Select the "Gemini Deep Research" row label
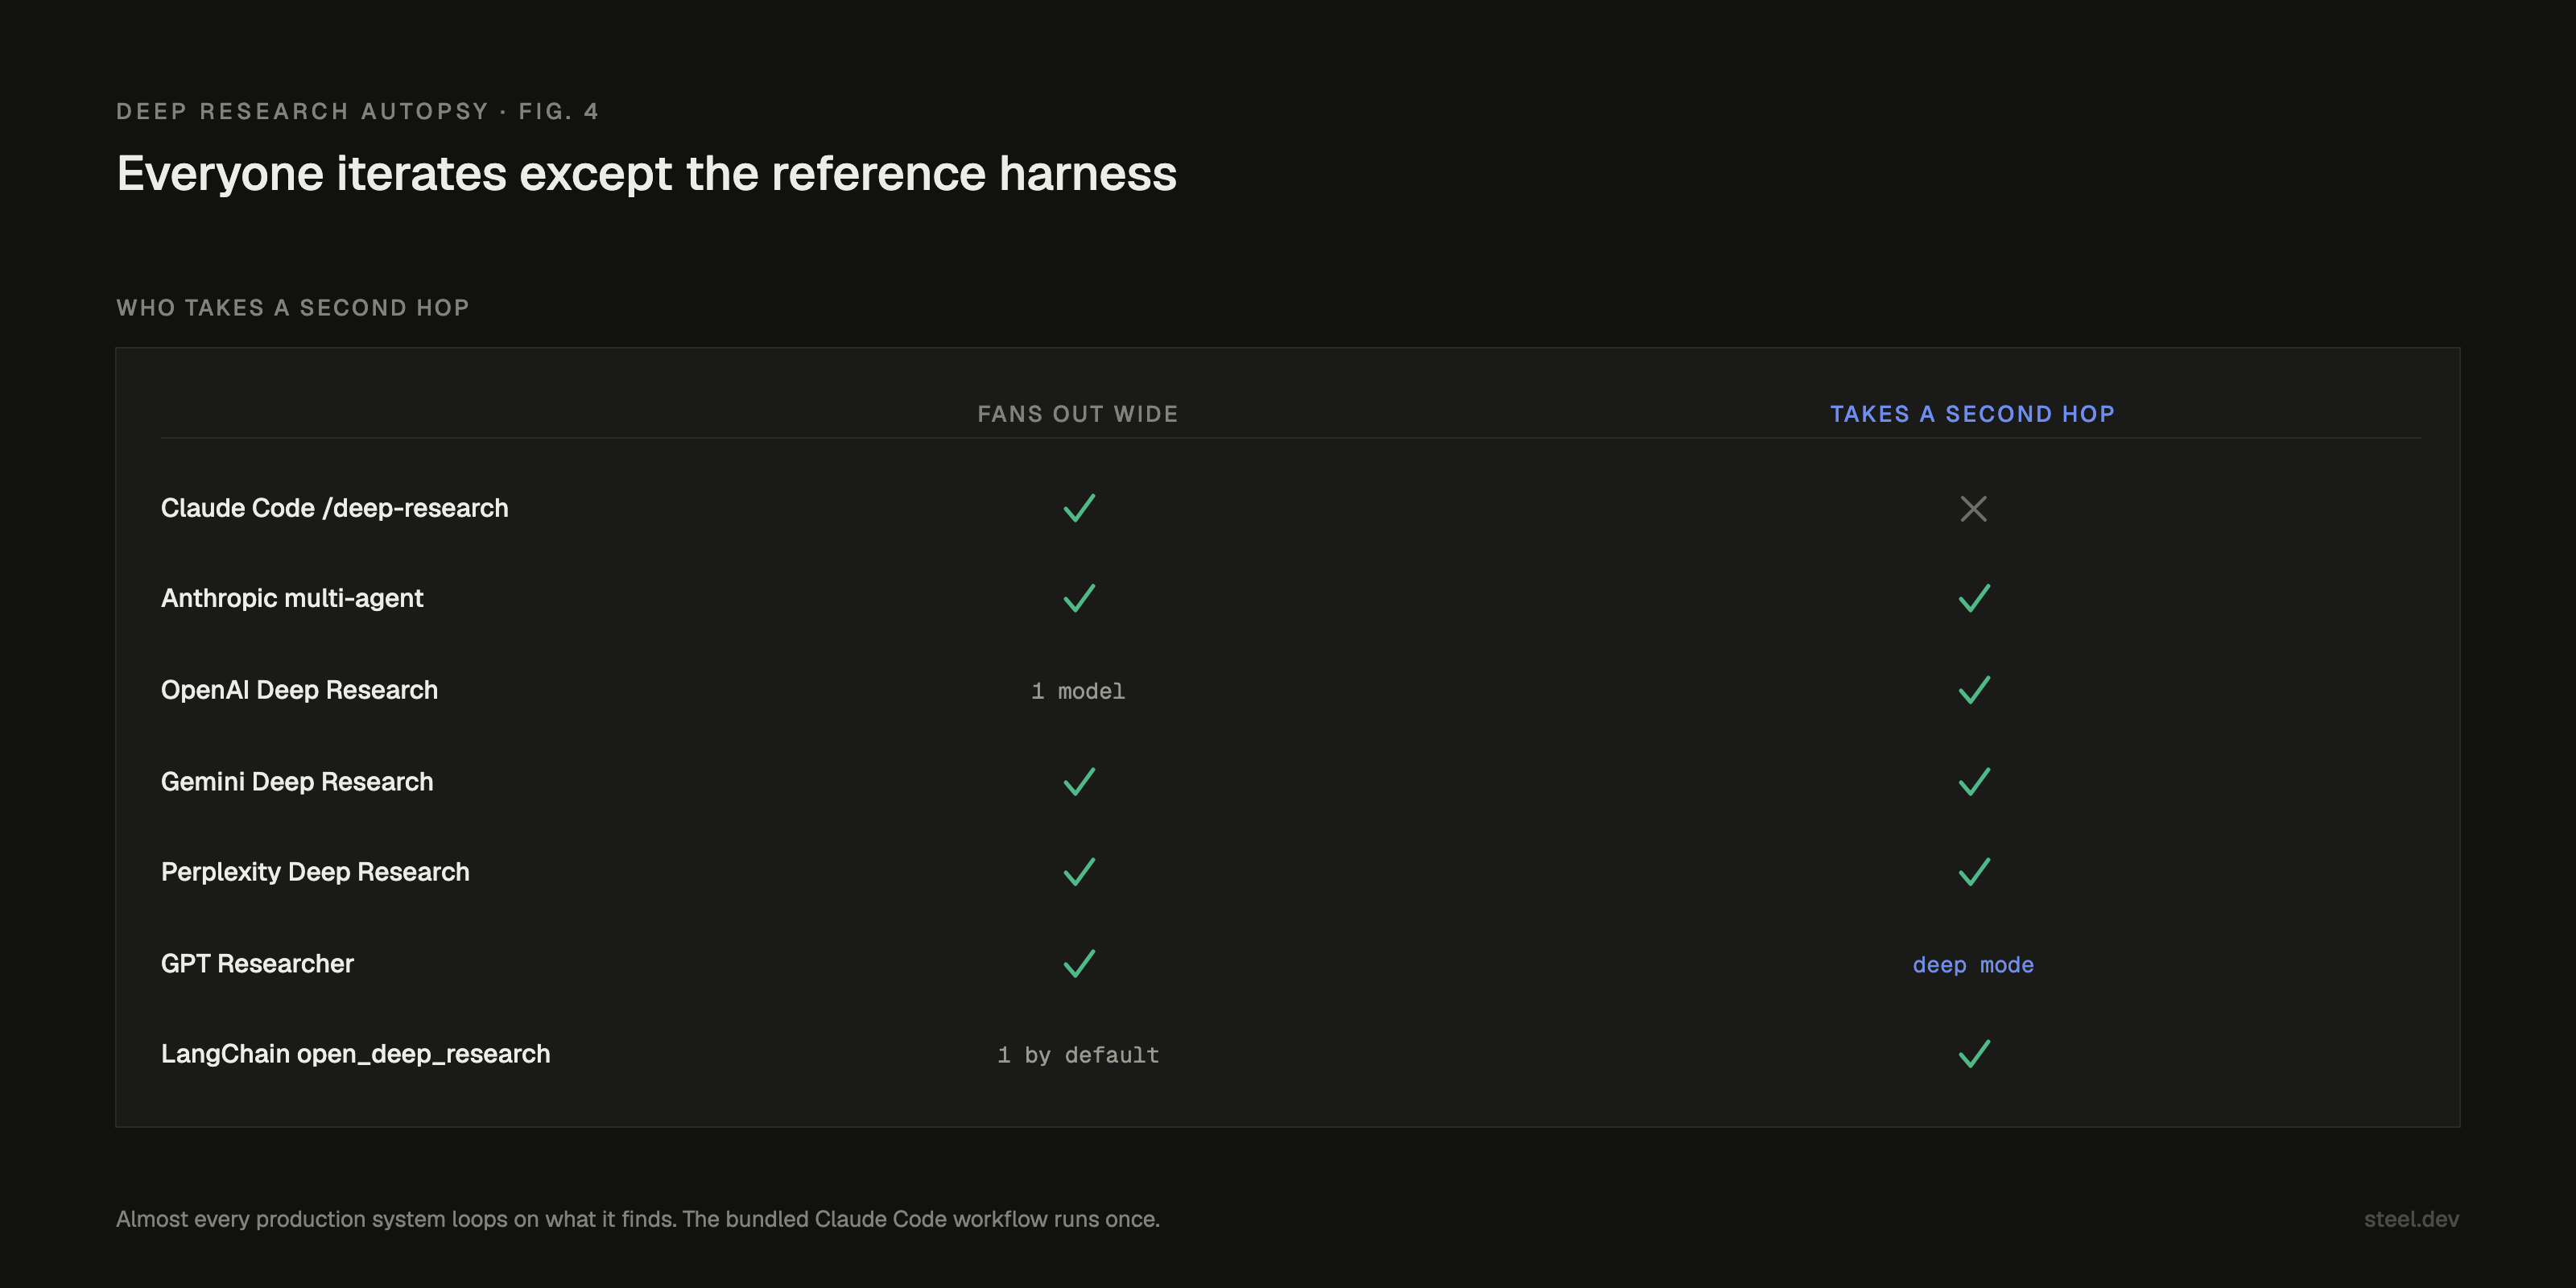The height and width of the screenshot is (1288, 2576). 297,782
